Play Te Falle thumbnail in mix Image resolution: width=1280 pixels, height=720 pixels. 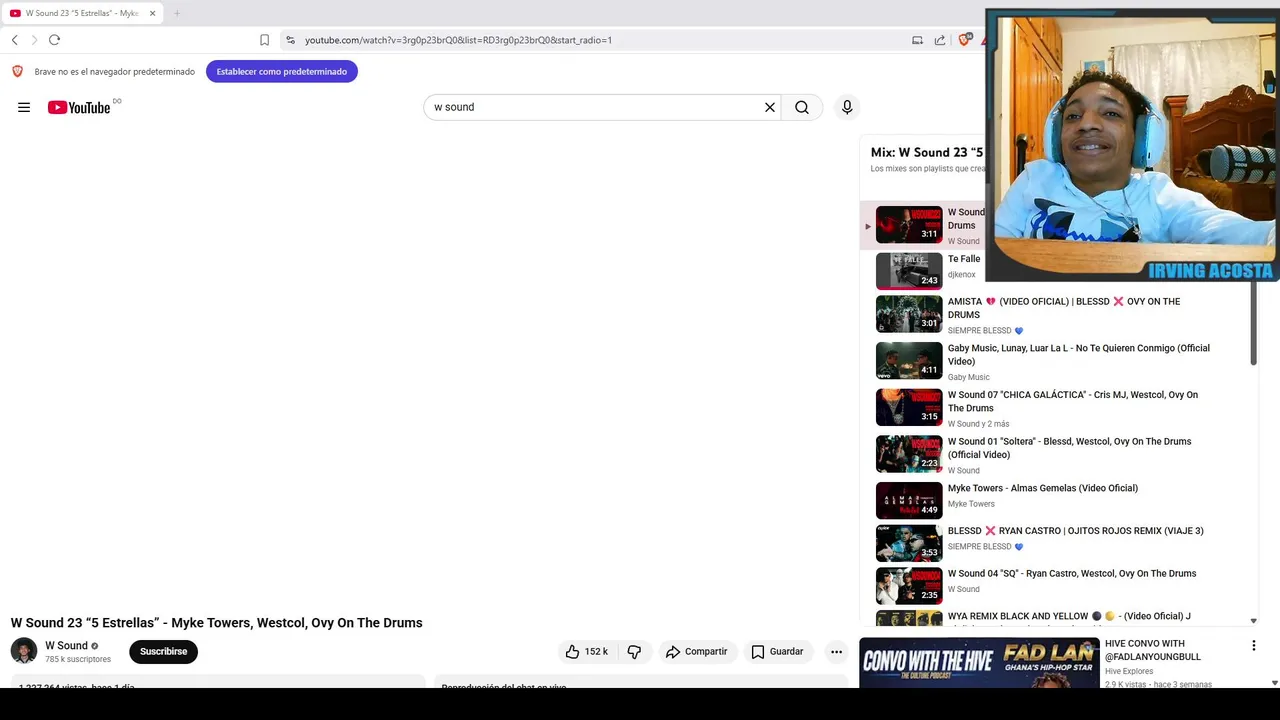tap(909, 271)
